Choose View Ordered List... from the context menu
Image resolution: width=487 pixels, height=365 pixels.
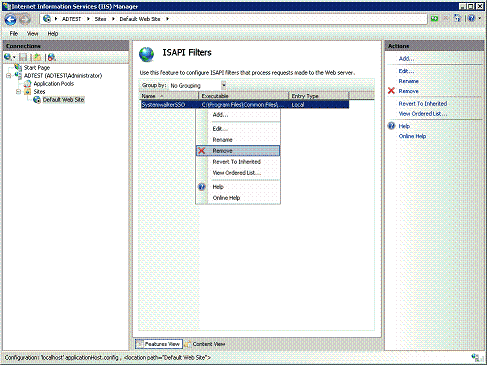tap(238, 173)
